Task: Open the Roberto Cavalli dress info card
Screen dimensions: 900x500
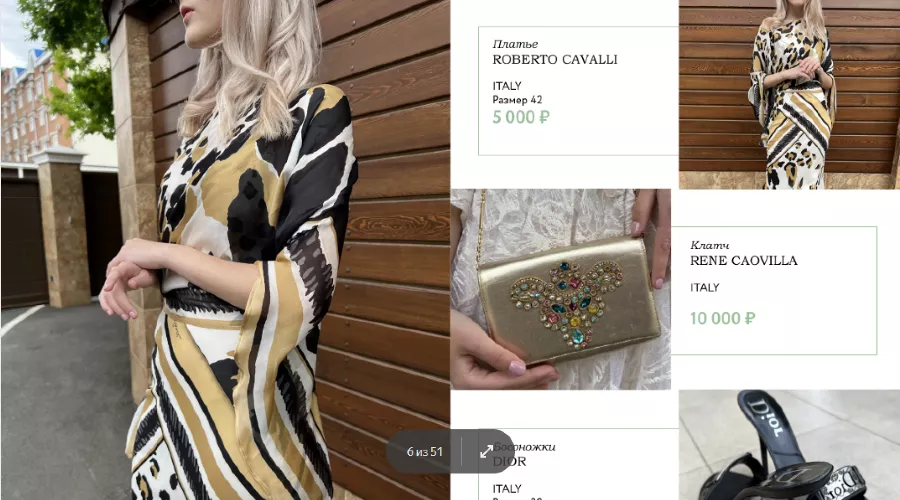Action: pyautogui.click(x=578, y=91)
